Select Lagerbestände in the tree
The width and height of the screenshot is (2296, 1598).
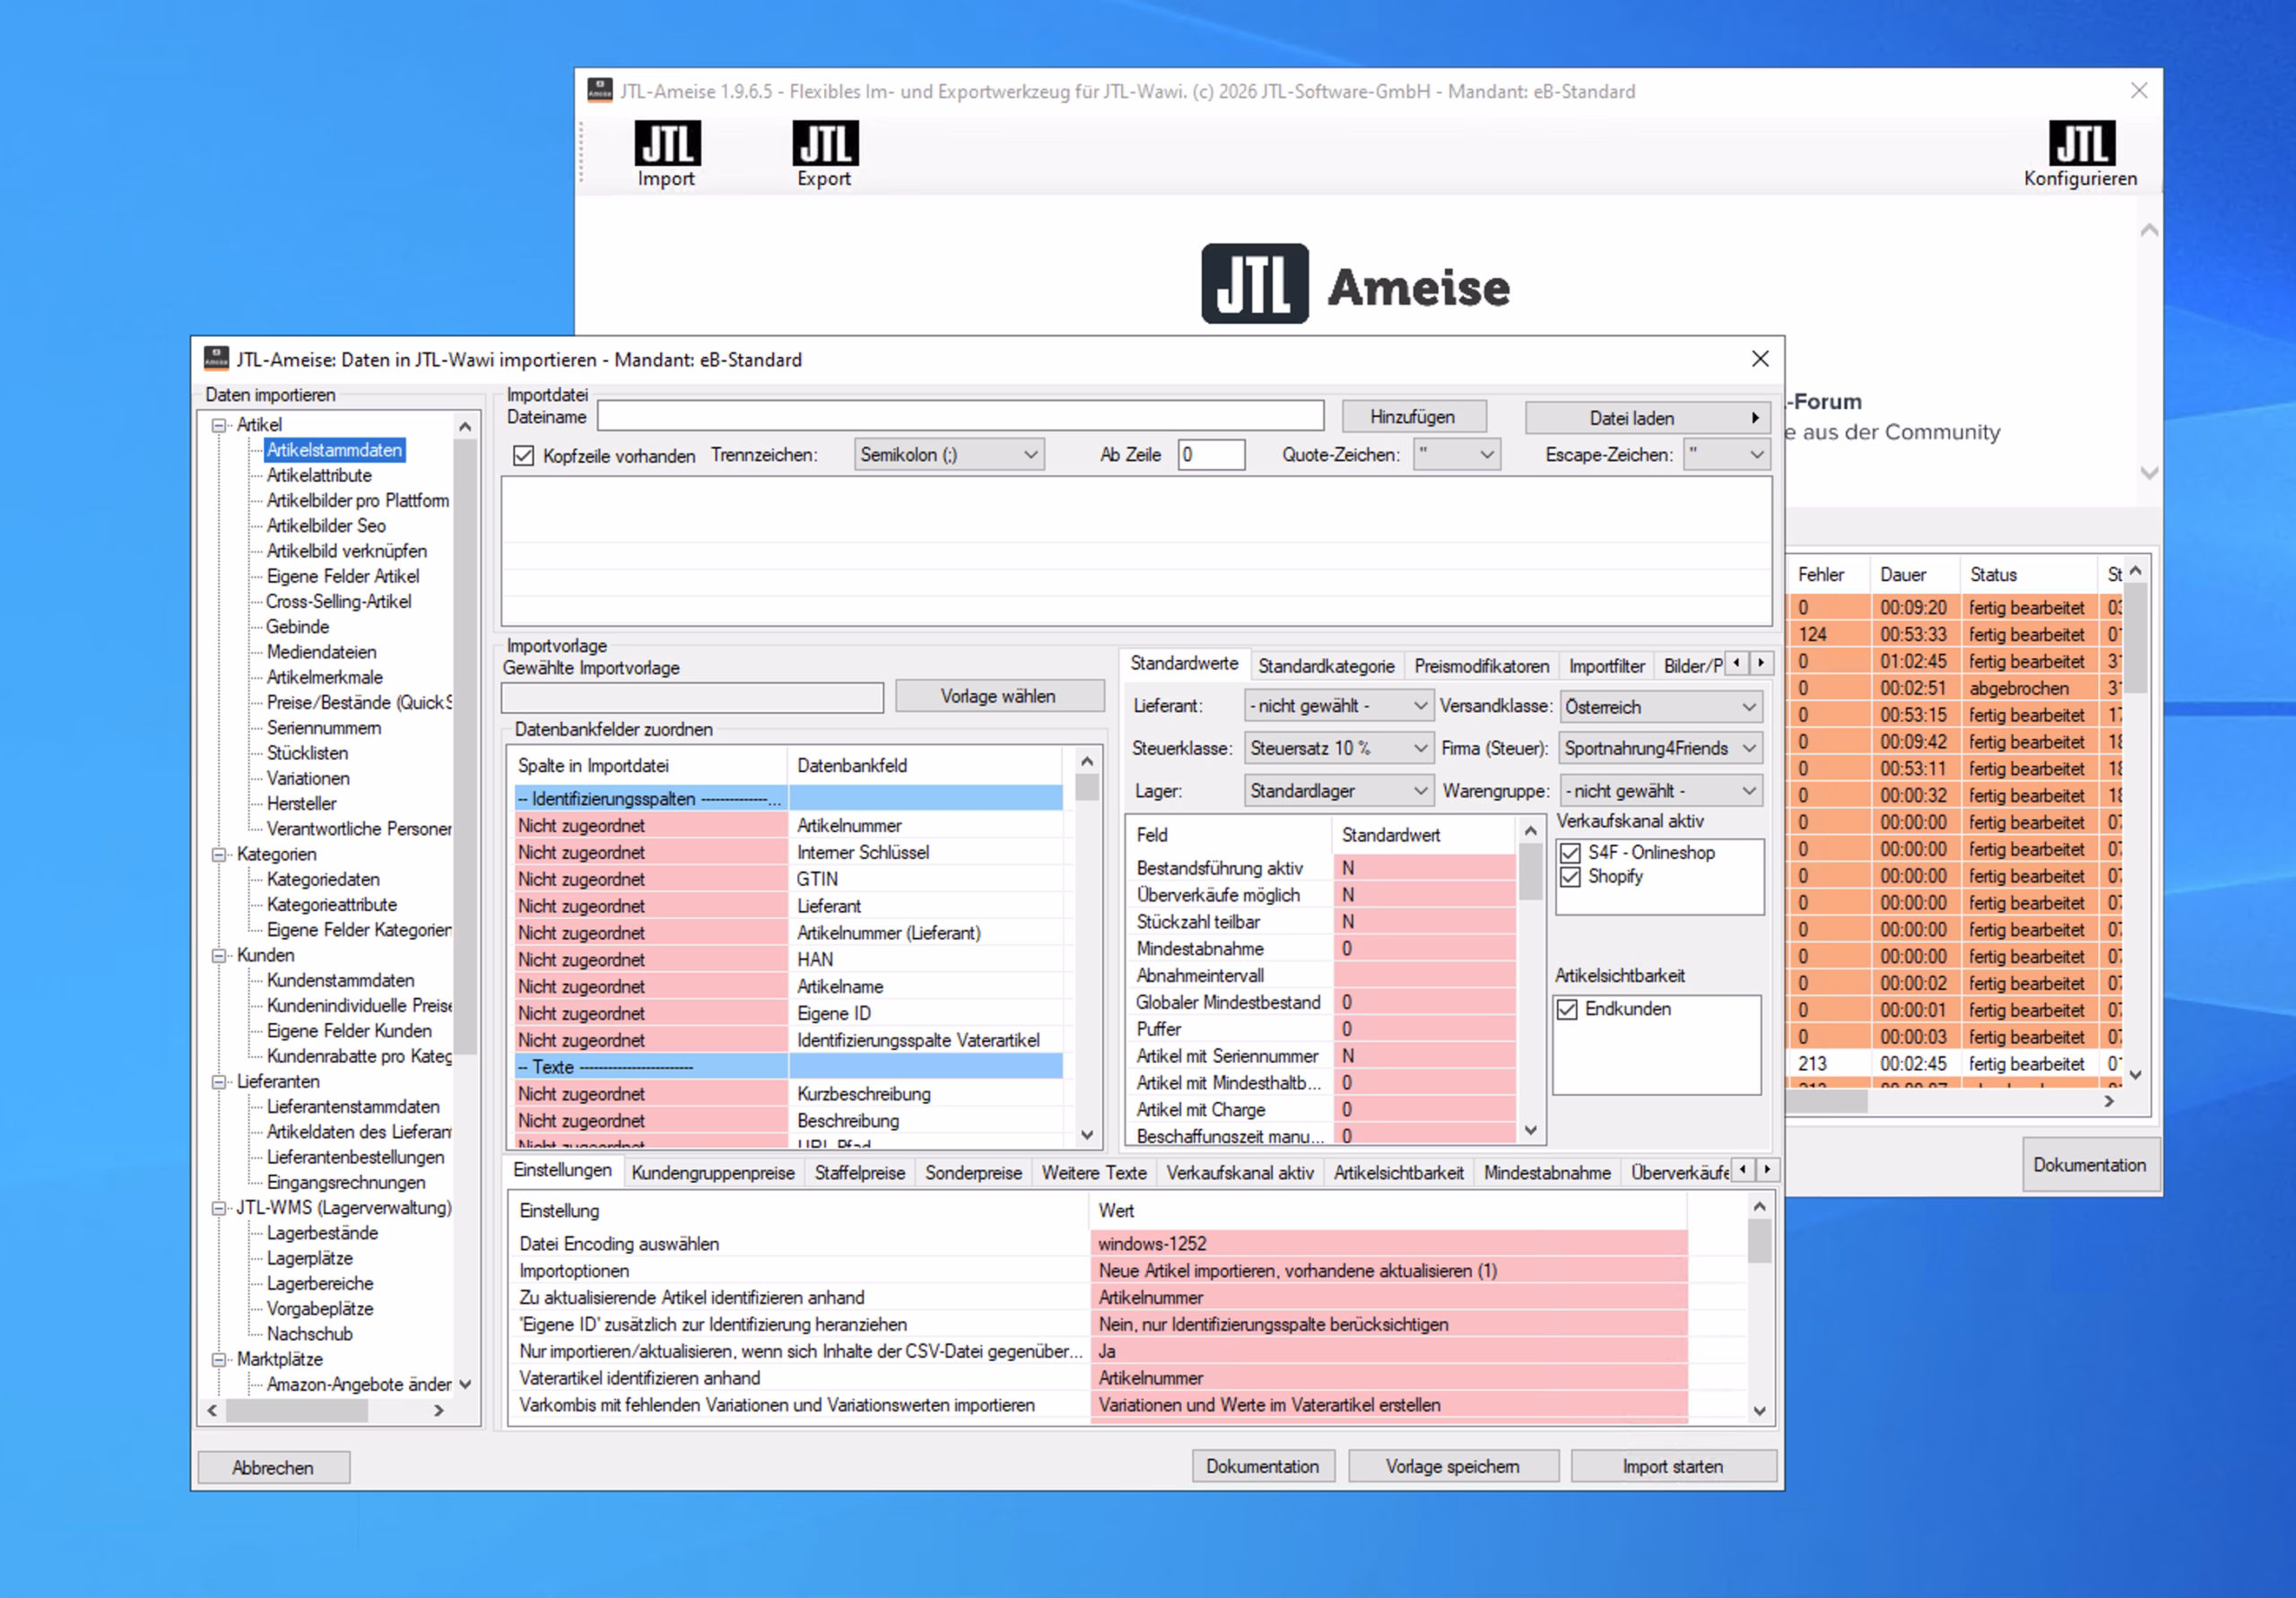tap(322, 1233)
